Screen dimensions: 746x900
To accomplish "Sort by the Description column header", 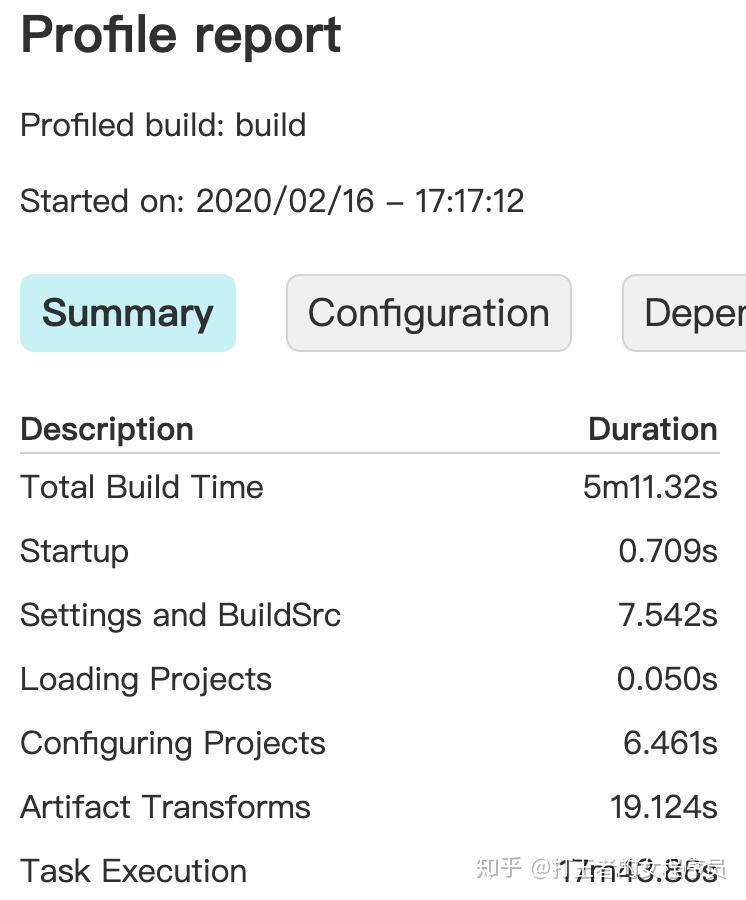I will tap(107, 429).
